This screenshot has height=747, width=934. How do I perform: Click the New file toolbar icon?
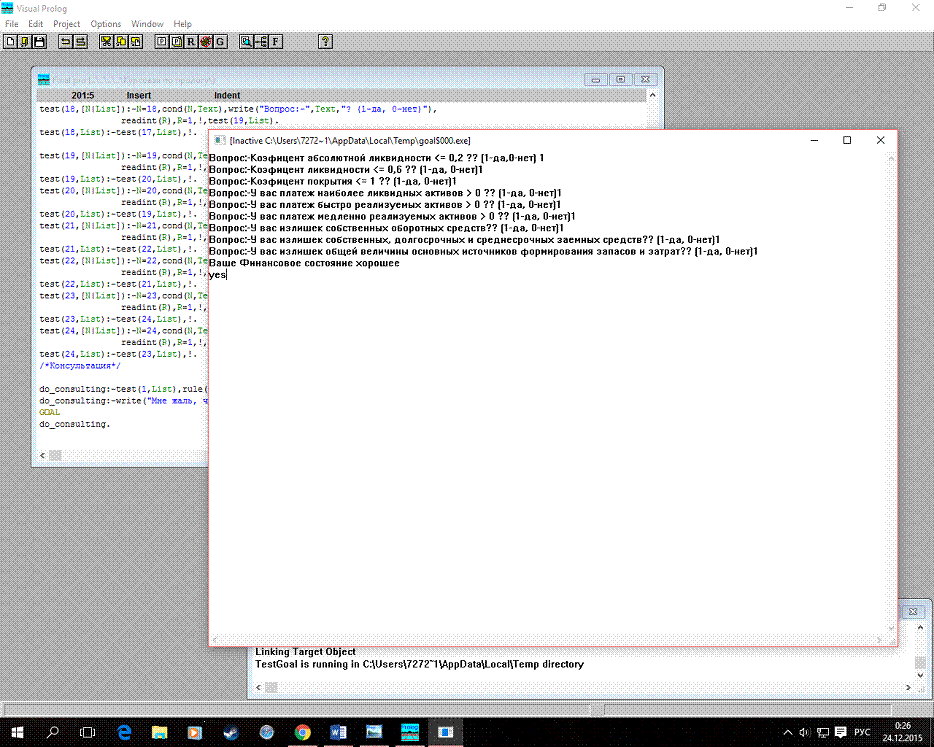click(10, 42)
